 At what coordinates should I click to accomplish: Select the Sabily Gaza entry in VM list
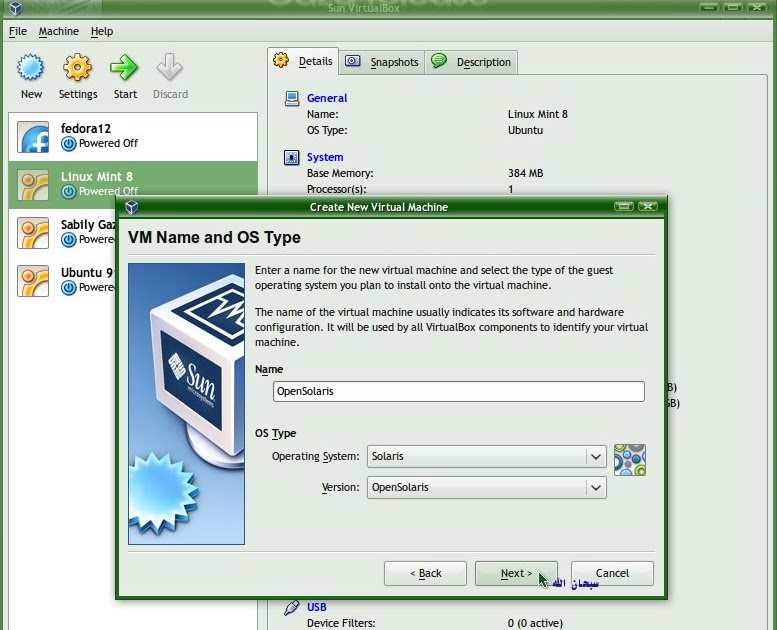(62, 233)
